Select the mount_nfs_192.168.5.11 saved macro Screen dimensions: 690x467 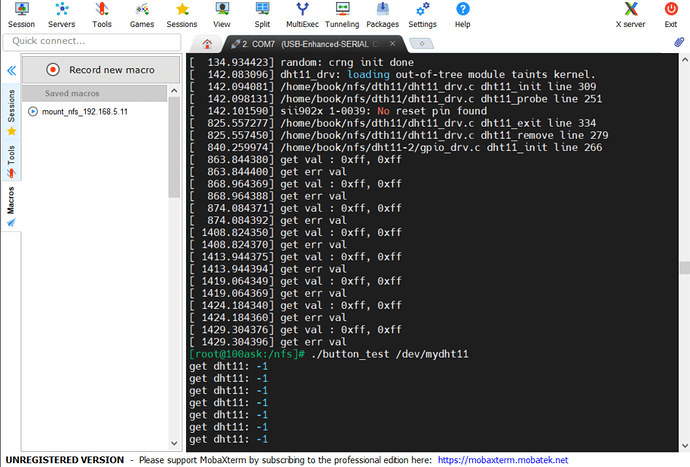[x=84, y=112]
